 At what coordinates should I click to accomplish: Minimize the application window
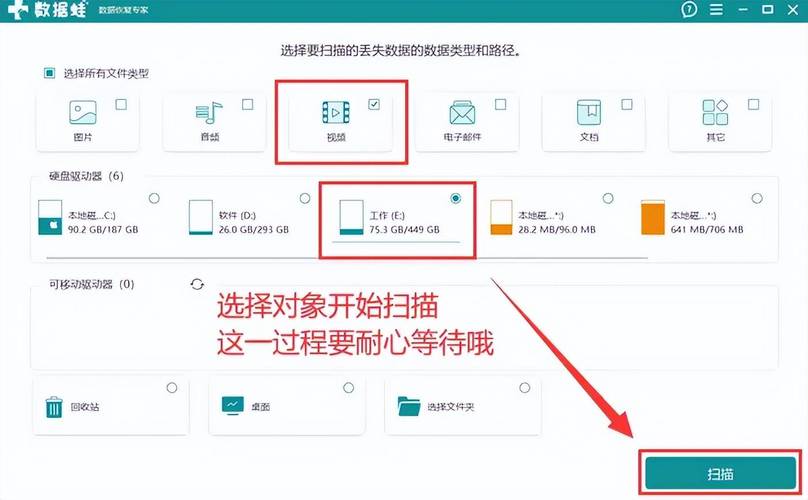pyautogui.click(x=743, y=9)
